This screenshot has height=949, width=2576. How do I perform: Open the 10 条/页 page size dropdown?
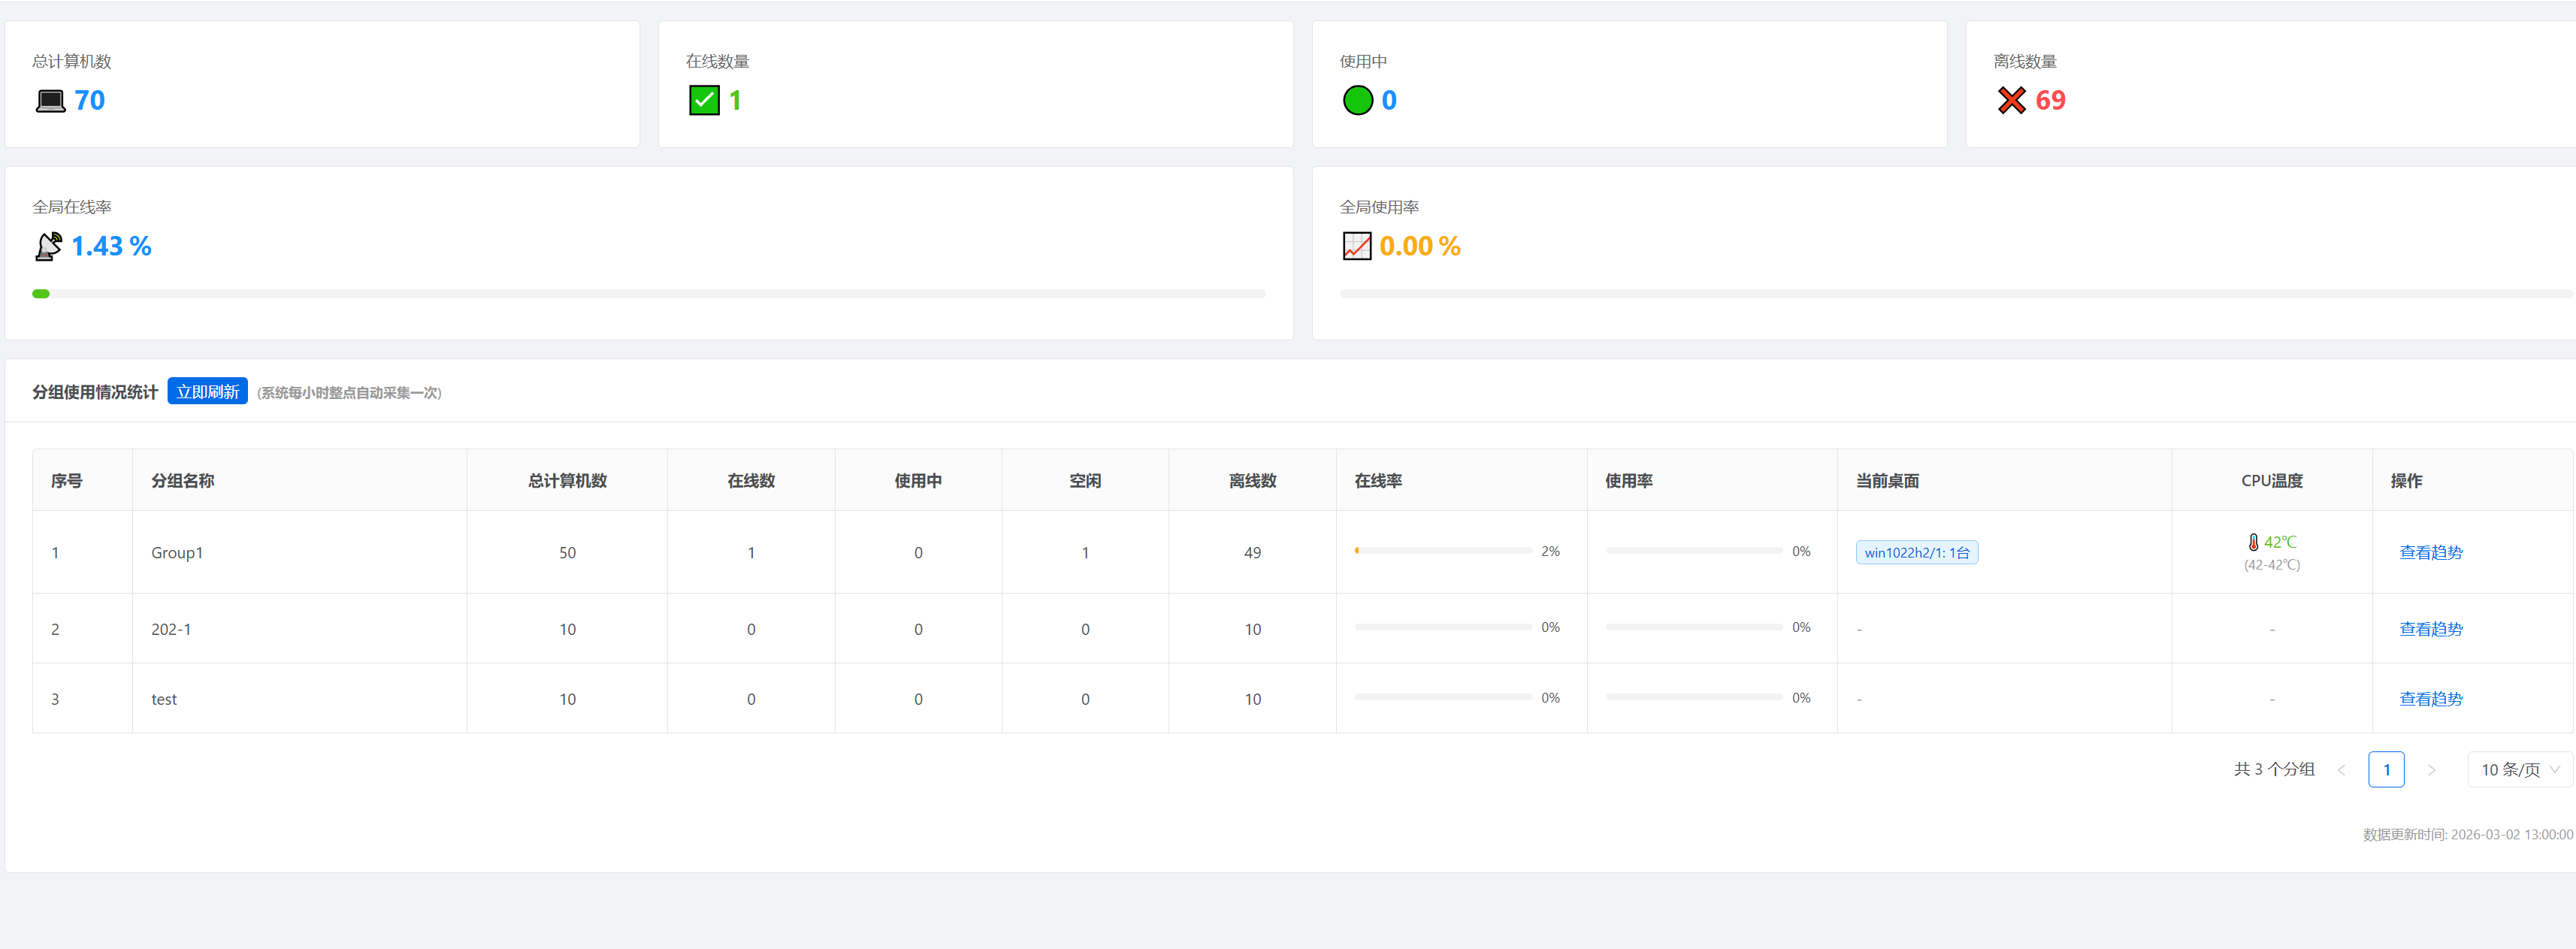(x=2518, y=769)
